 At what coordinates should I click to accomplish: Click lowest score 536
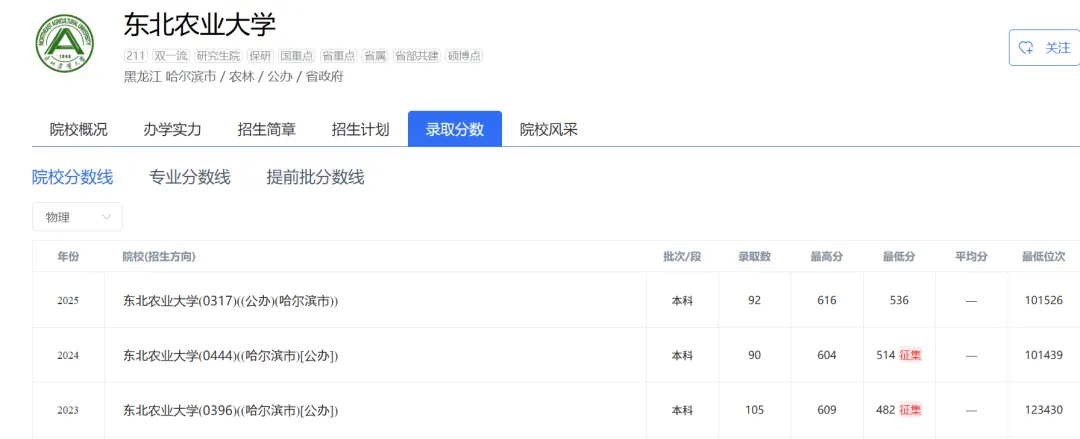(x=899, y=300)
